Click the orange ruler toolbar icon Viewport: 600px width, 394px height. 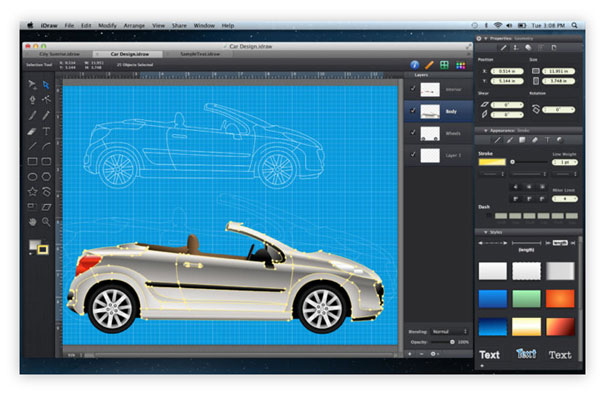(429, 65)
